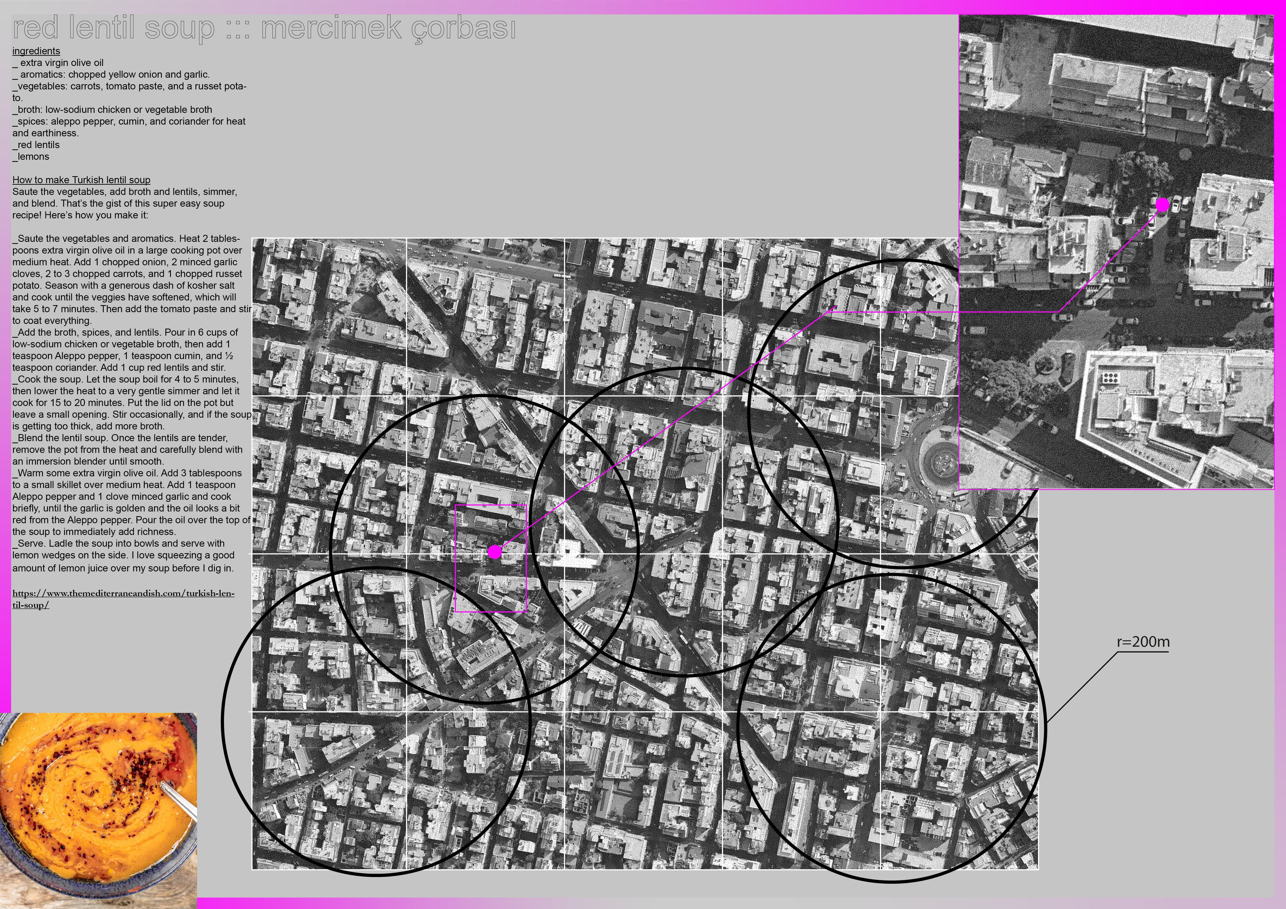Click the underlined "ingredients" heading

[x=36, y=51]
